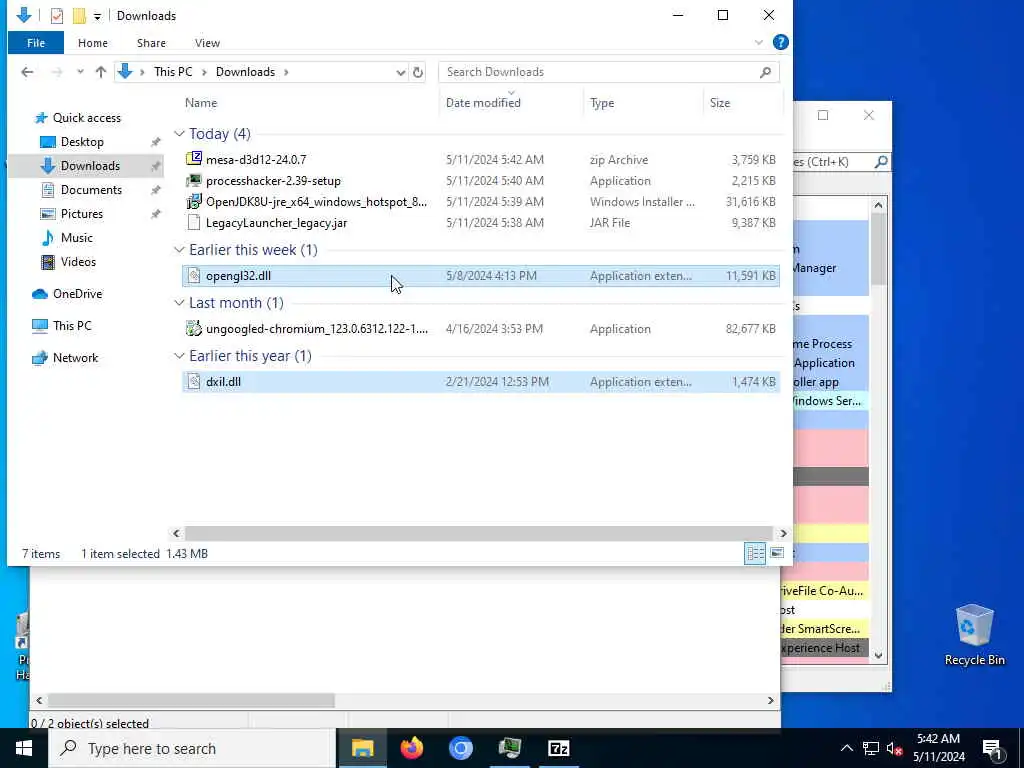Open Chromium browser from taskbar
Screen dimensions: 1024x768
(460, 748)
